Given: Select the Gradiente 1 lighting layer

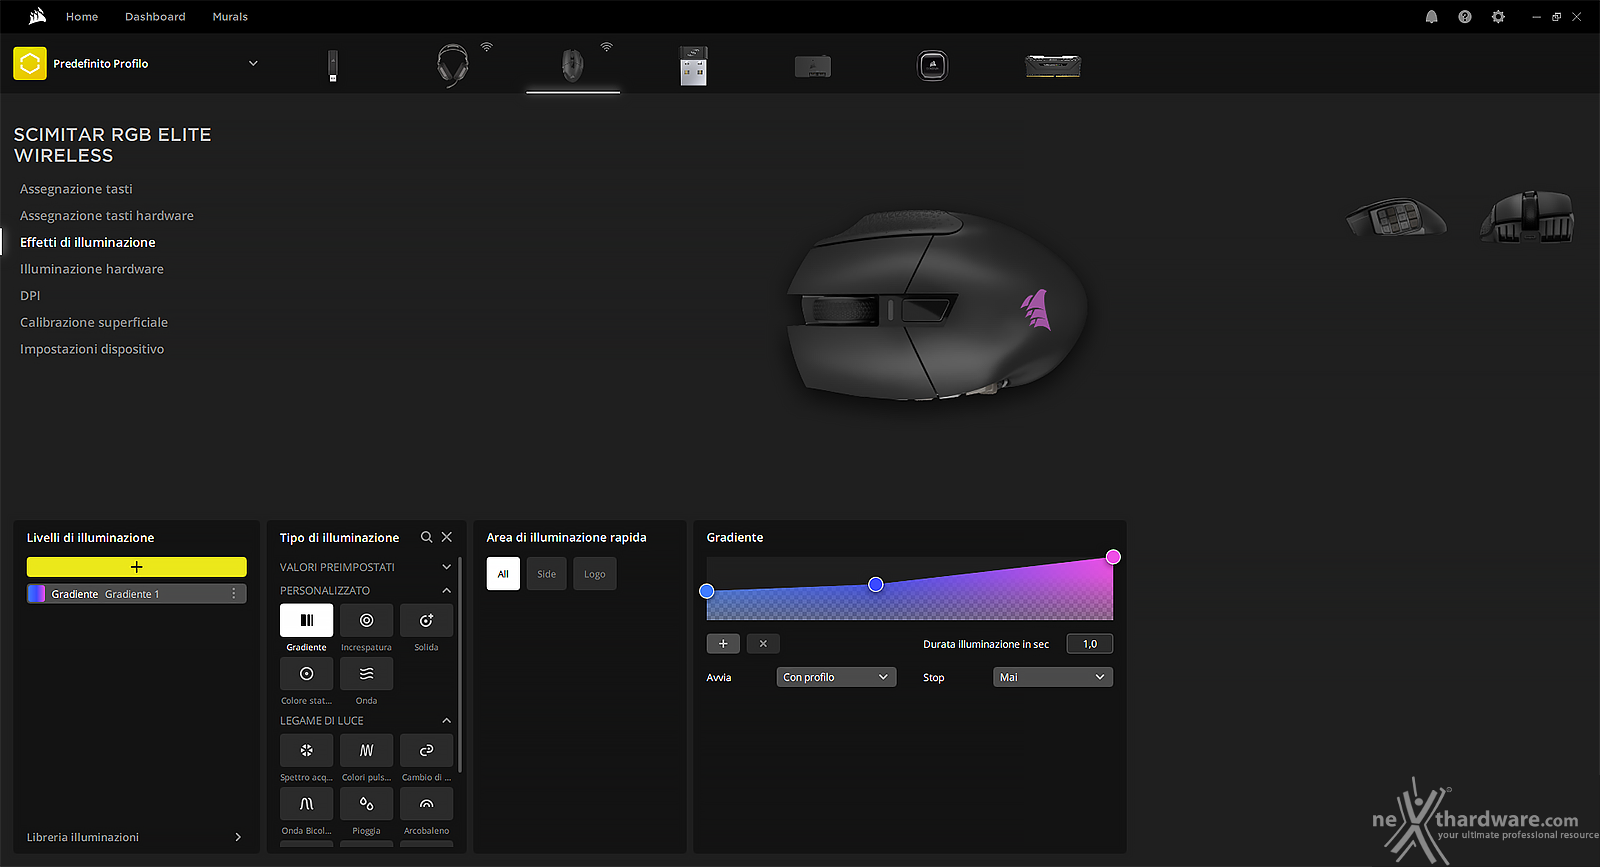Looking at the screenshot, I should pos(137,593).
